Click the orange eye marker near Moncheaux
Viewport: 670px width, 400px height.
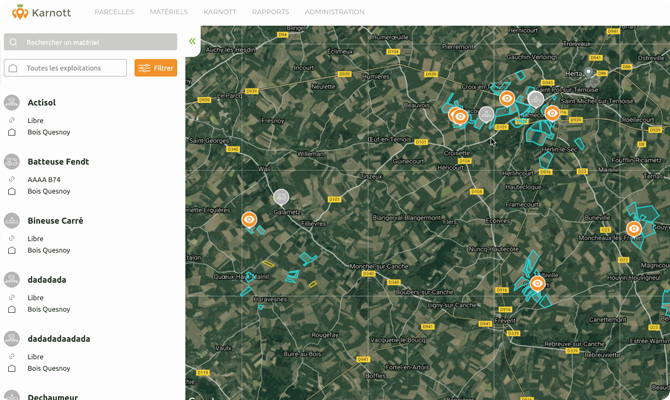(634, 229)
